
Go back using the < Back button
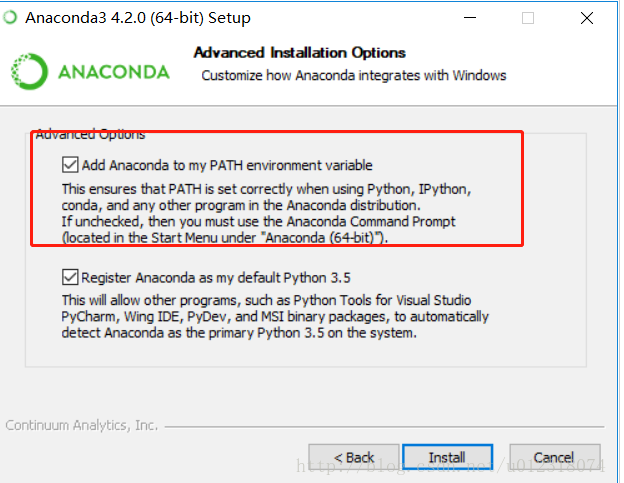pyautogui.click(x=354, y=457)
